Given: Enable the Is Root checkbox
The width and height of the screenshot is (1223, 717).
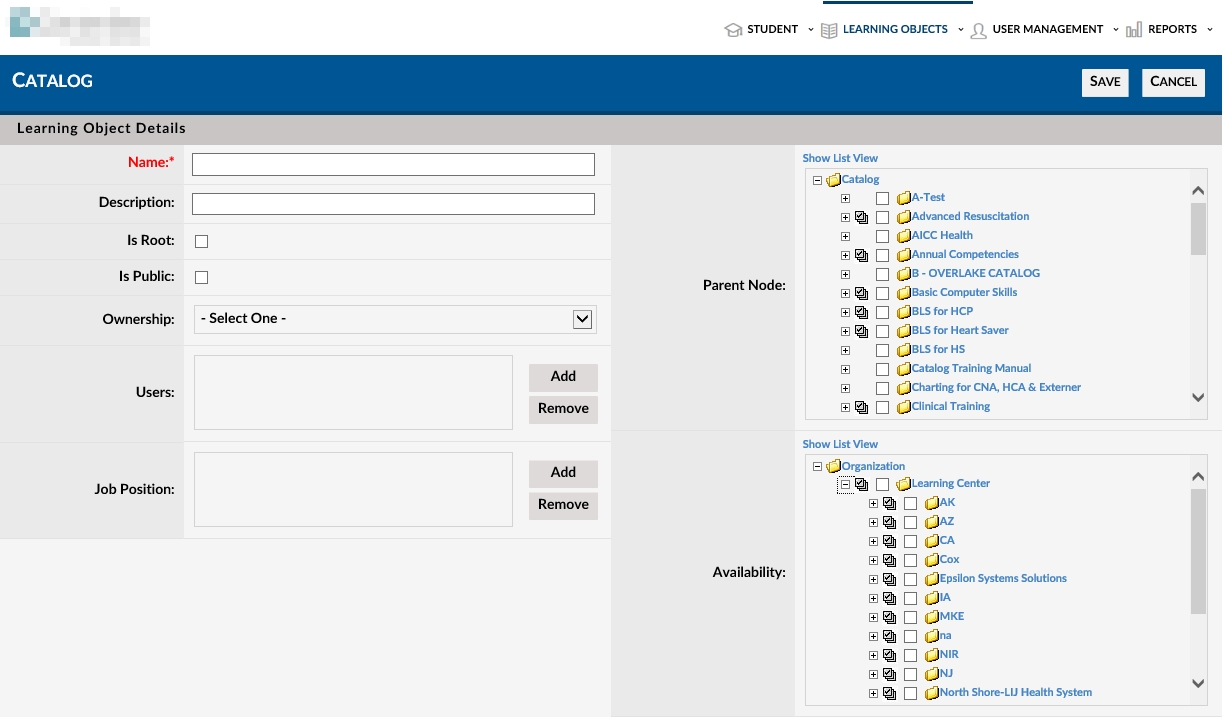Looking at the screenshot, I should (x=201, y=241).
